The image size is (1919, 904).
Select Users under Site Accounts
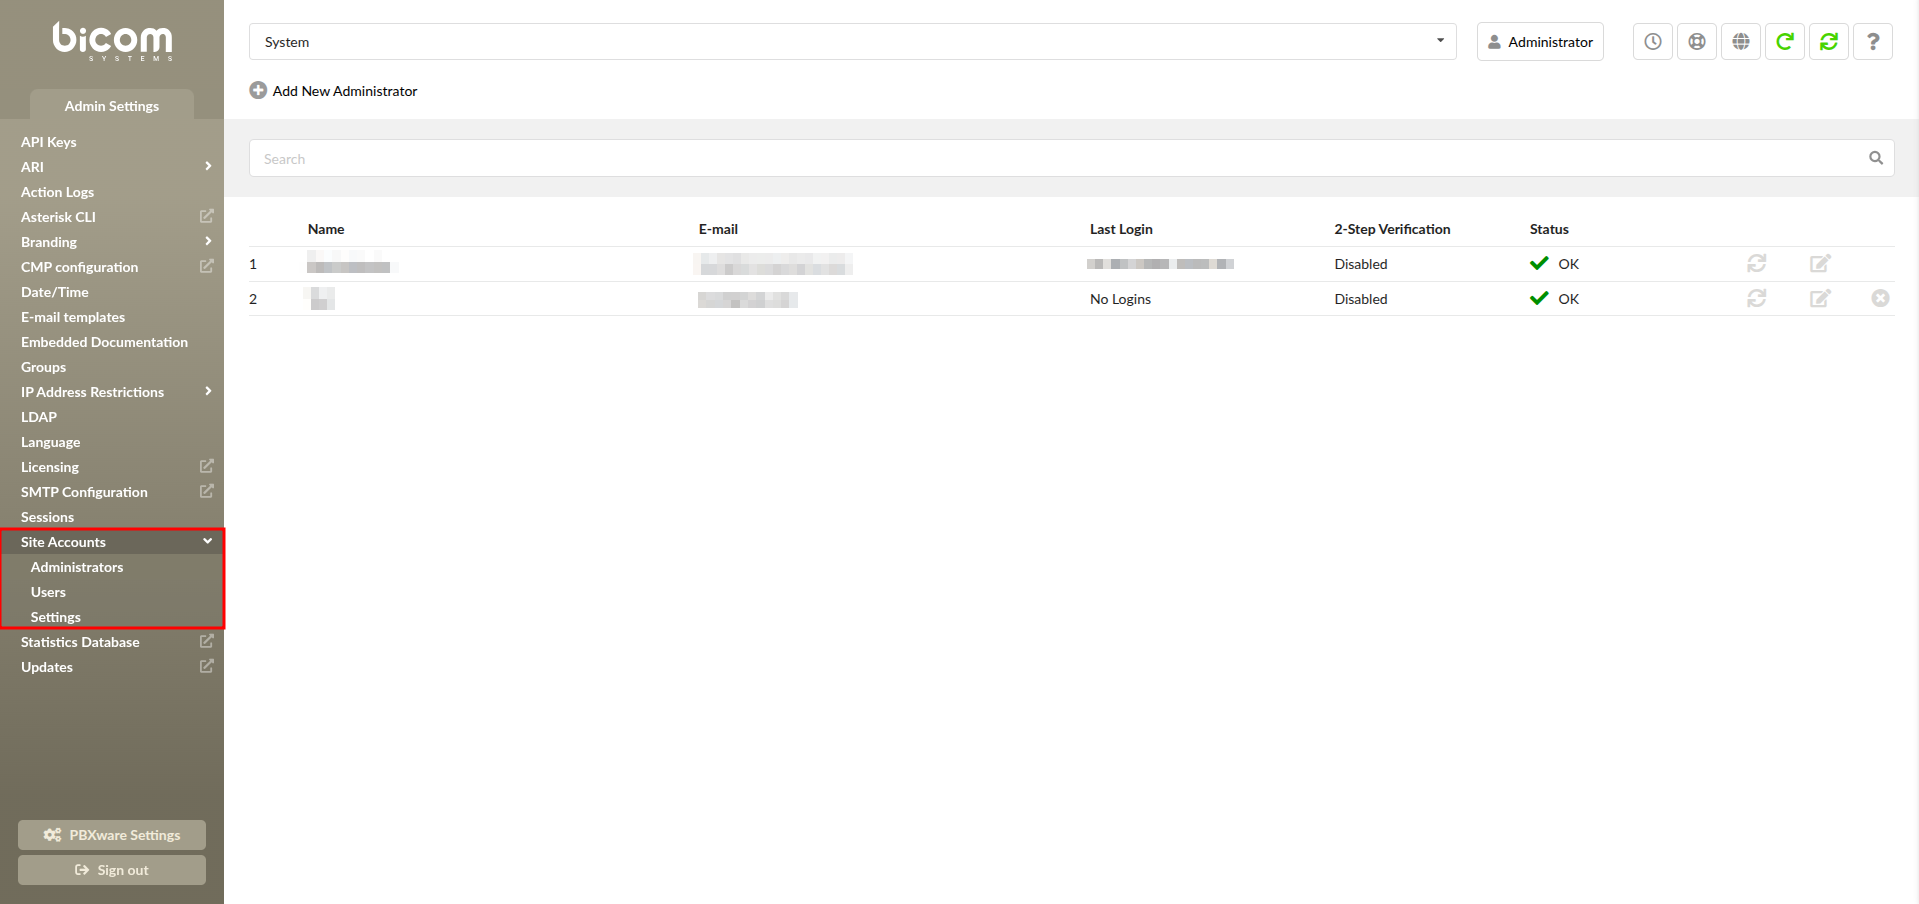coord(48,592)
